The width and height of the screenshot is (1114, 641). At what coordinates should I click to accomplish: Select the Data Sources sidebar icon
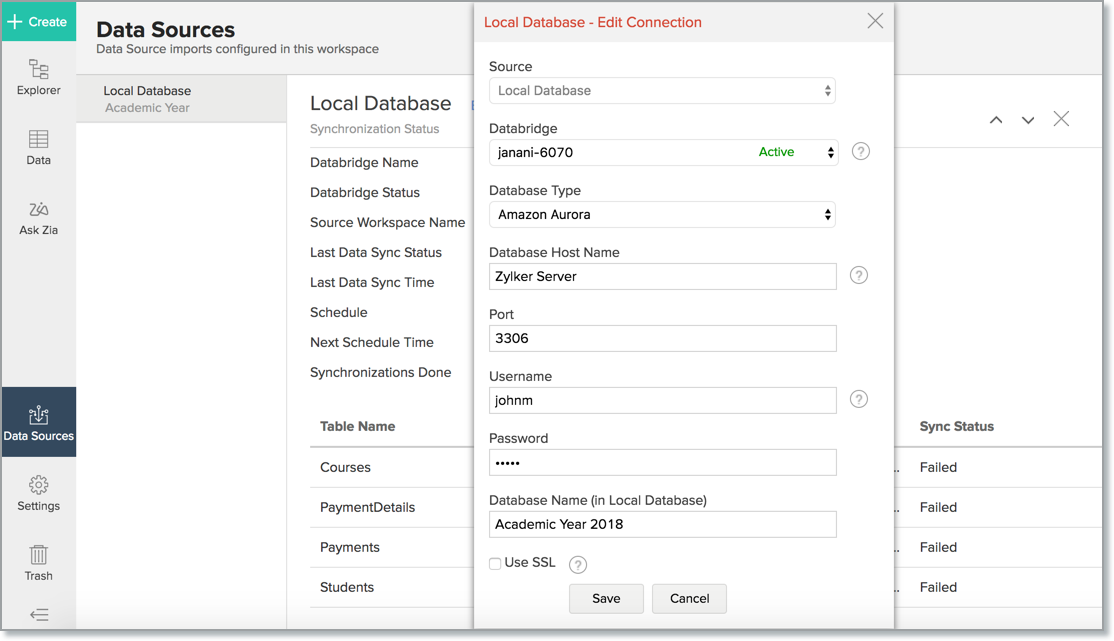coord(38,422)
